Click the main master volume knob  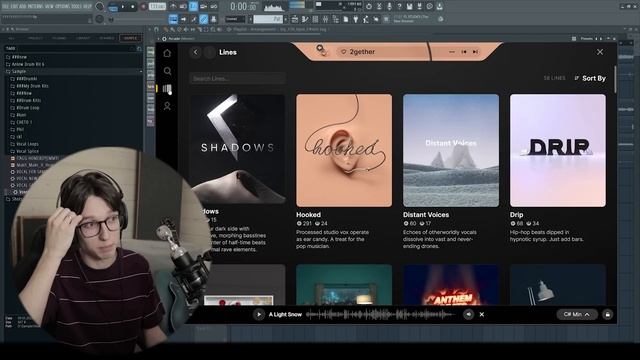100,7
